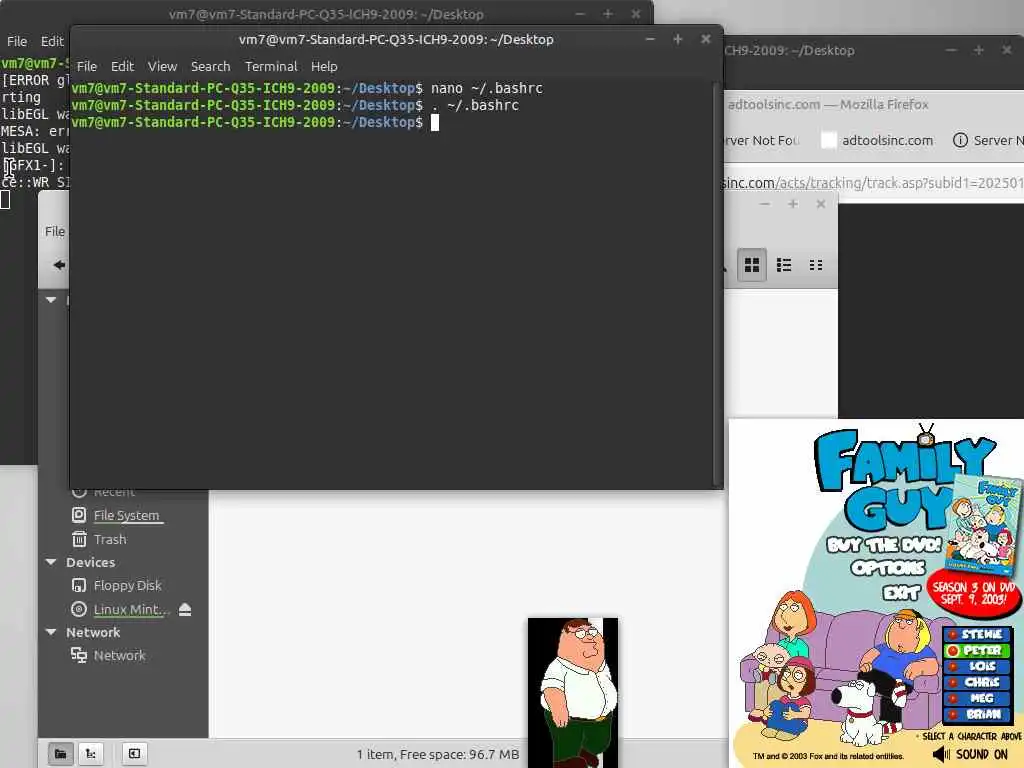The image size is (1024, 768).
Task: Open the front terminal's File menu
Action: pyautogui.click(x=87, y=66)
